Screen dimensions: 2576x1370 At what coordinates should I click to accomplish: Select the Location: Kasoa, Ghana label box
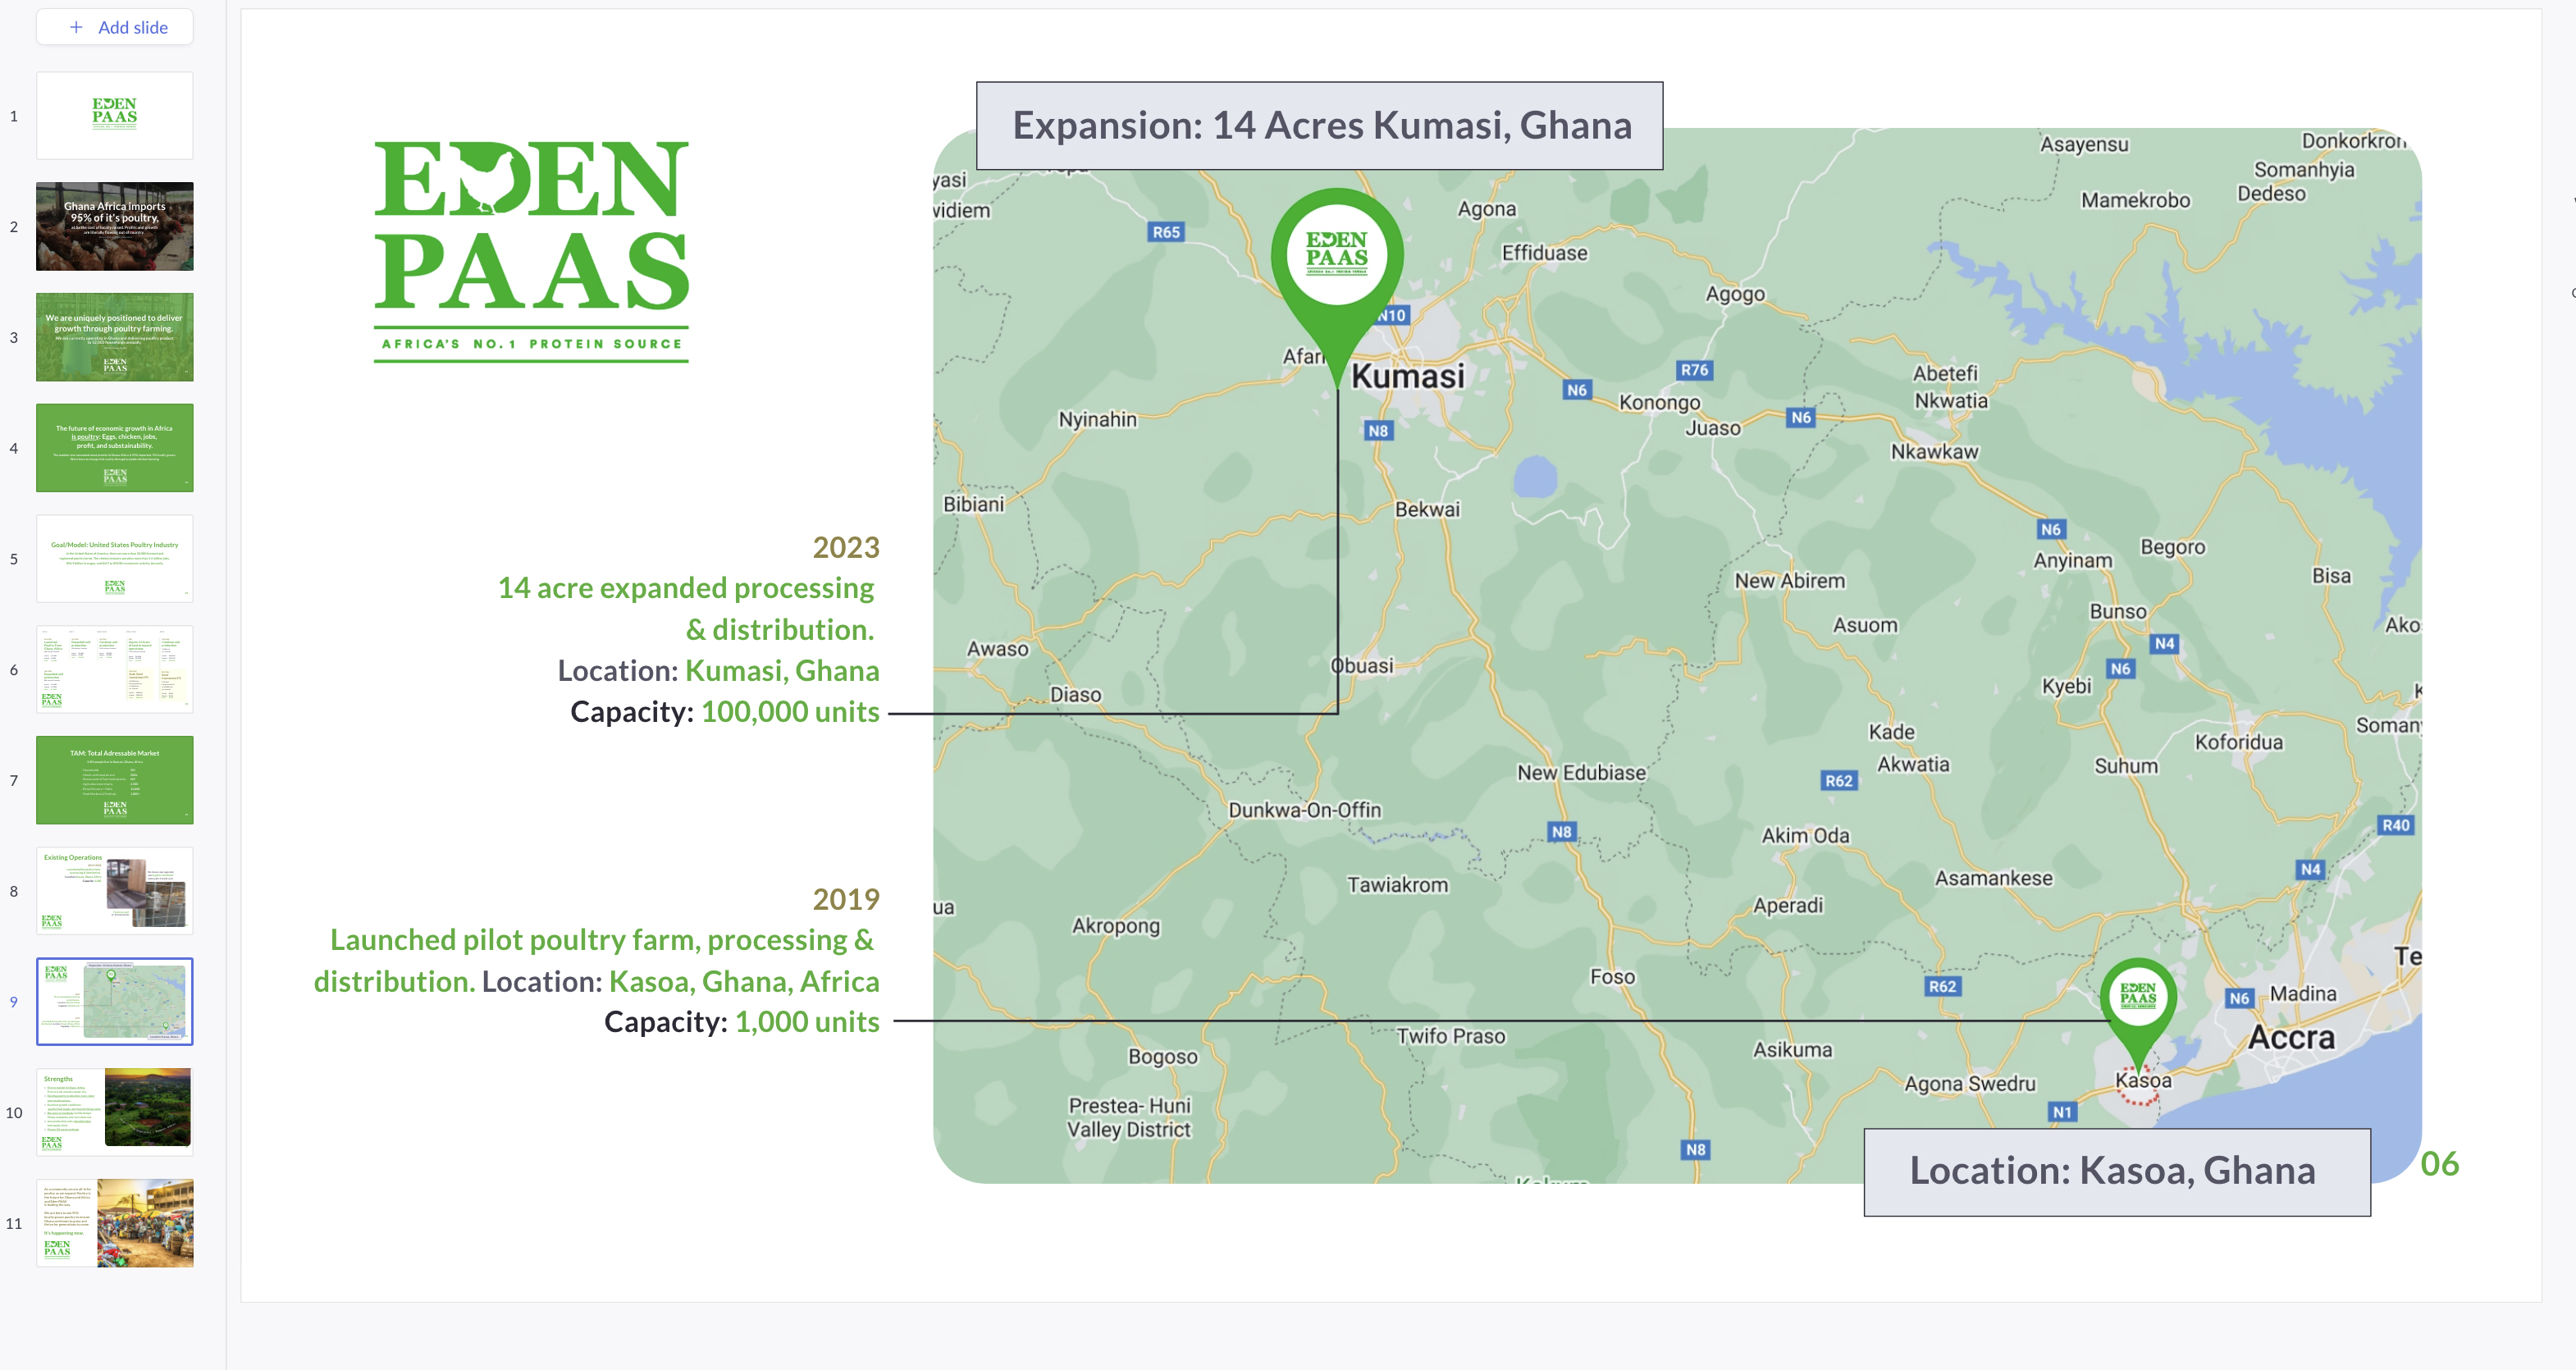click(x=2116, y=1171)
